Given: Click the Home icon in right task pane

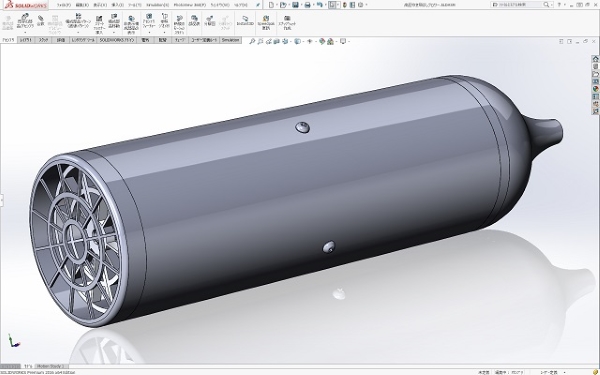Looking at the screenshot, I should [595, 59].
